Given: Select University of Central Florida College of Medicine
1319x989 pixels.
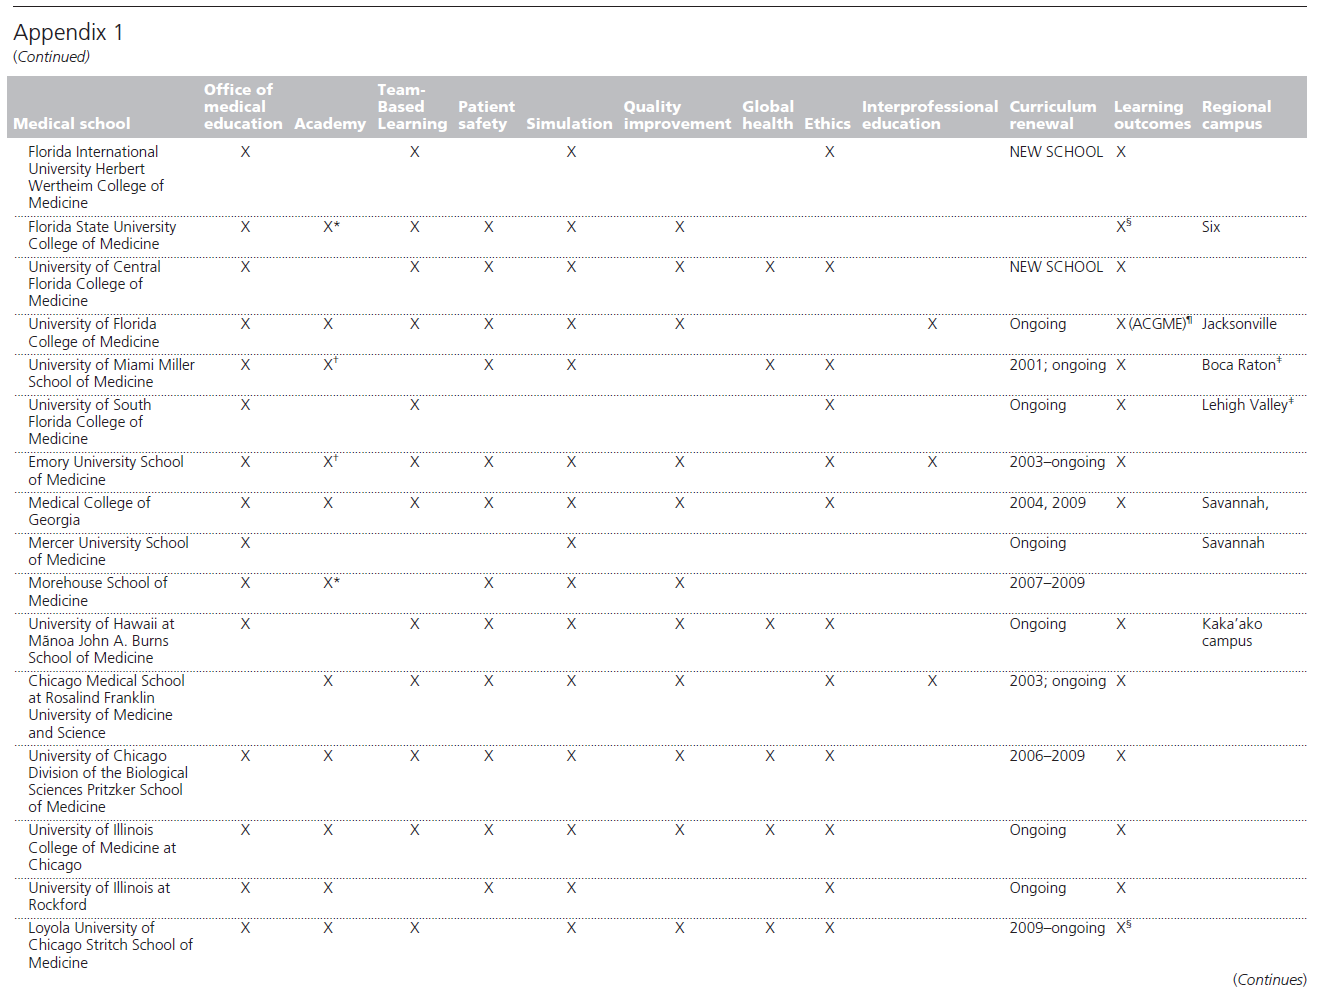Looking at the screenshot, I should coord(94,284).
